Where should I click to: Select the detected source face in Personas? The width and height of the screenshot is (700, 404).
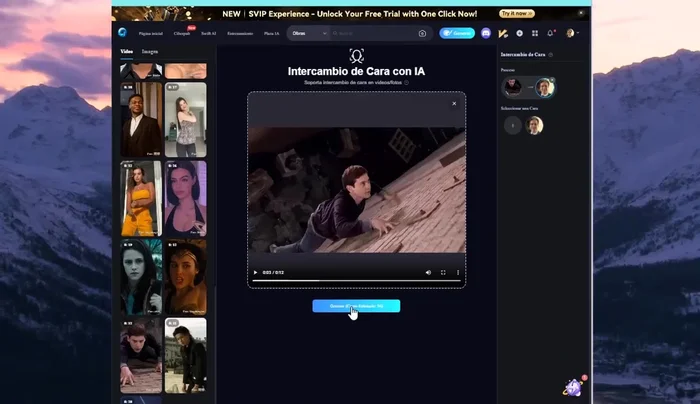click(512, 87)
